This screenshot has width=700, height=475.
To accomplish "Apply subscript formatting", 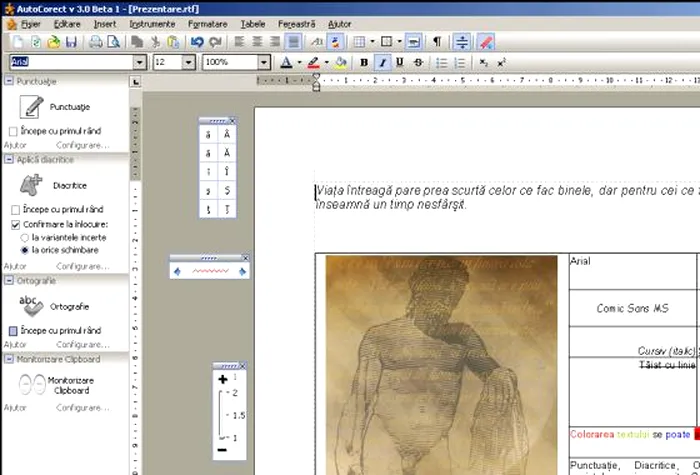I will [483, 62].
